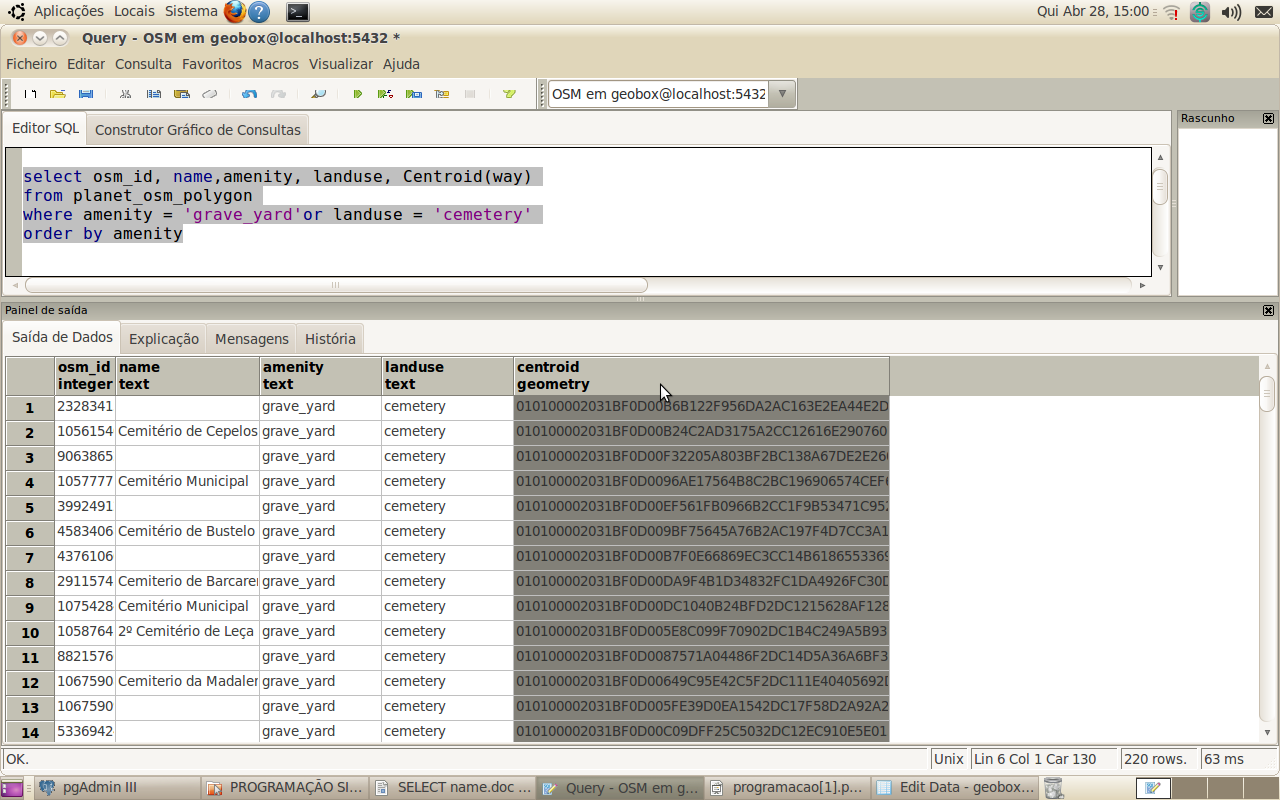Click the New query window icon

(x=30, y=94)
